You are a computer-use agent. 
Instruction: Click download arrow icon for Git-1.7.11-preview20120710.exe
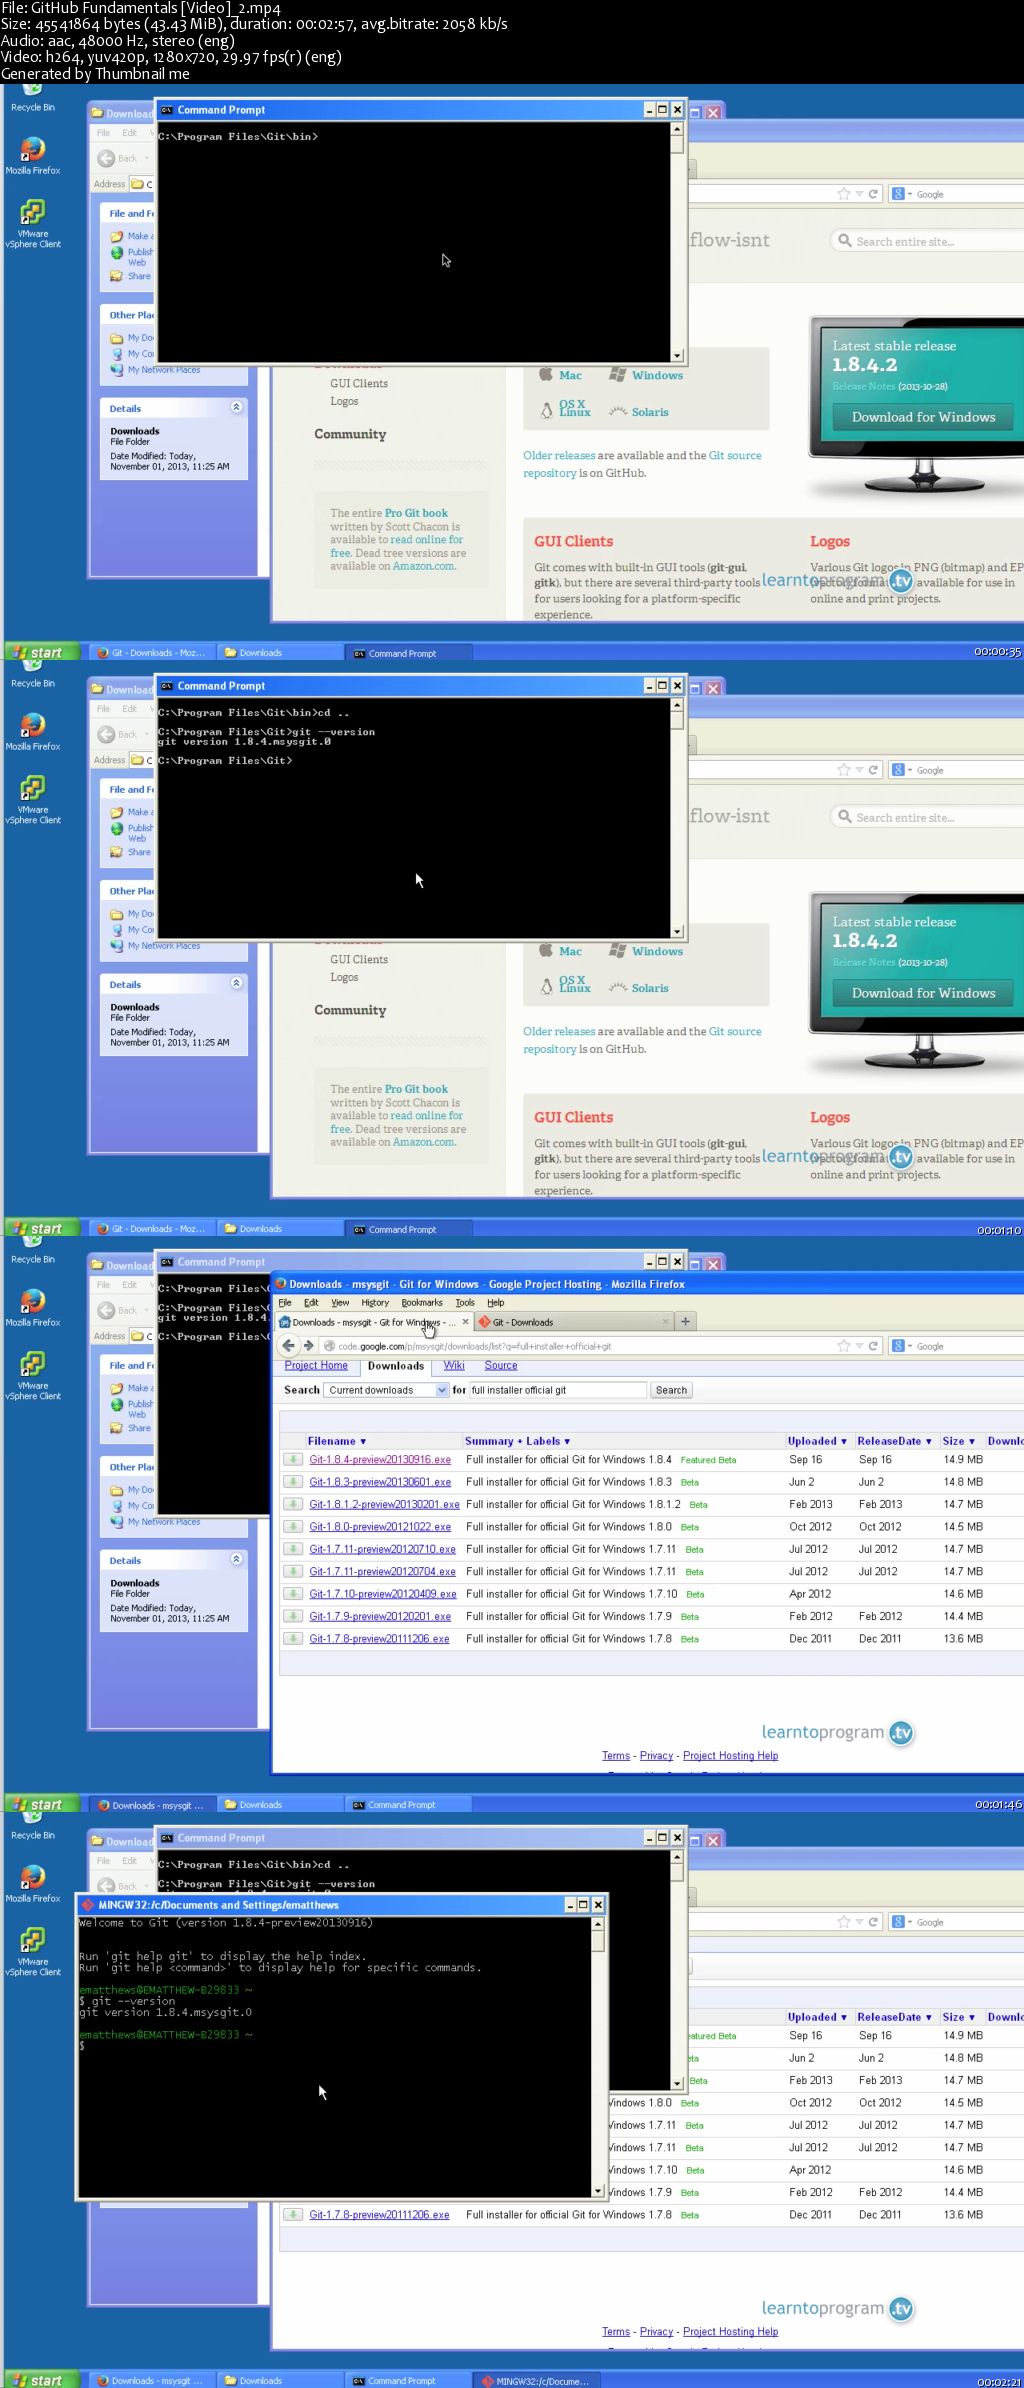[293, 1549]
